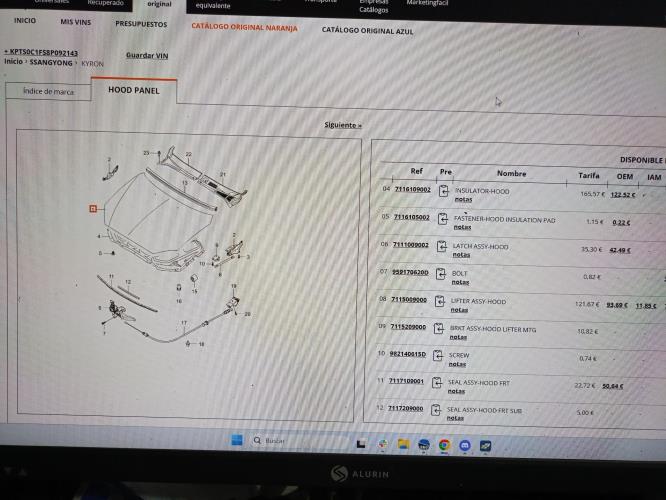Open notas under BOLT
This screenshot has width=666, height=500.
460,282
